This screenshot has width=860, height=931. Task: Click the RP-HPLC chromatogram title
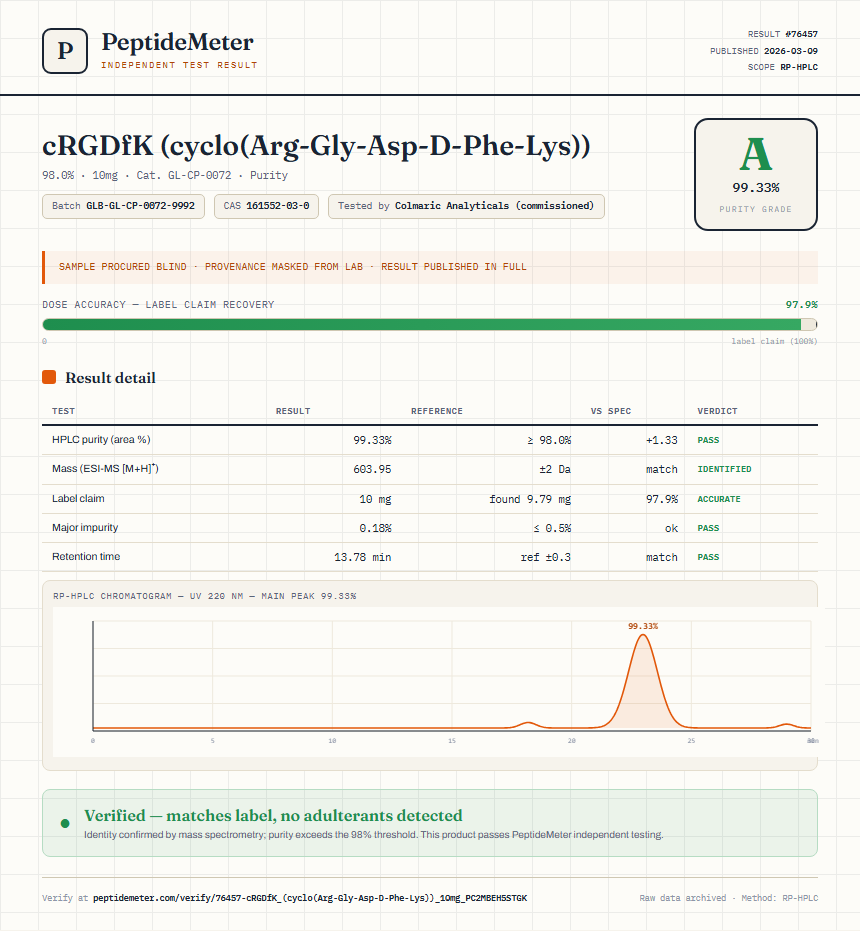coord(204,596)
